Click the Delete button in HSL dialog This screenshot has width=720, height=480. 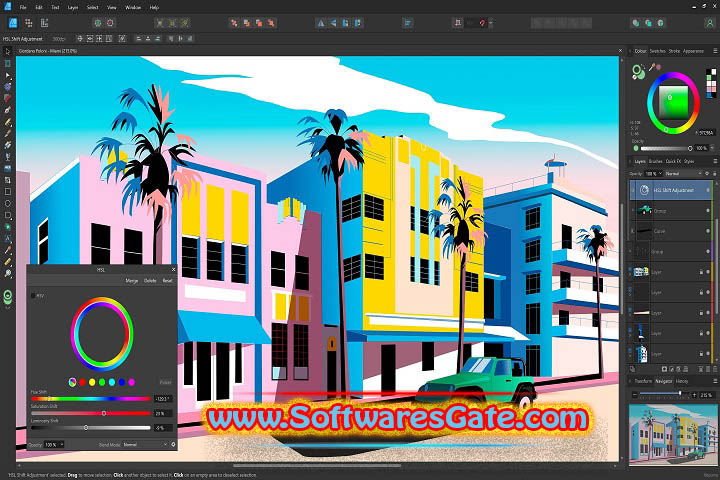click(150, 281)
